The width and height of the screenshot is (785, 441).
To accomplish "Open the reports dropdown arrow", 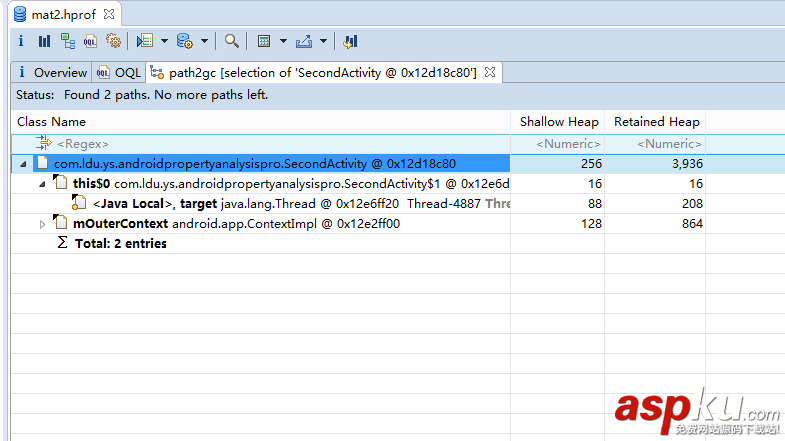I will [164, 41].
